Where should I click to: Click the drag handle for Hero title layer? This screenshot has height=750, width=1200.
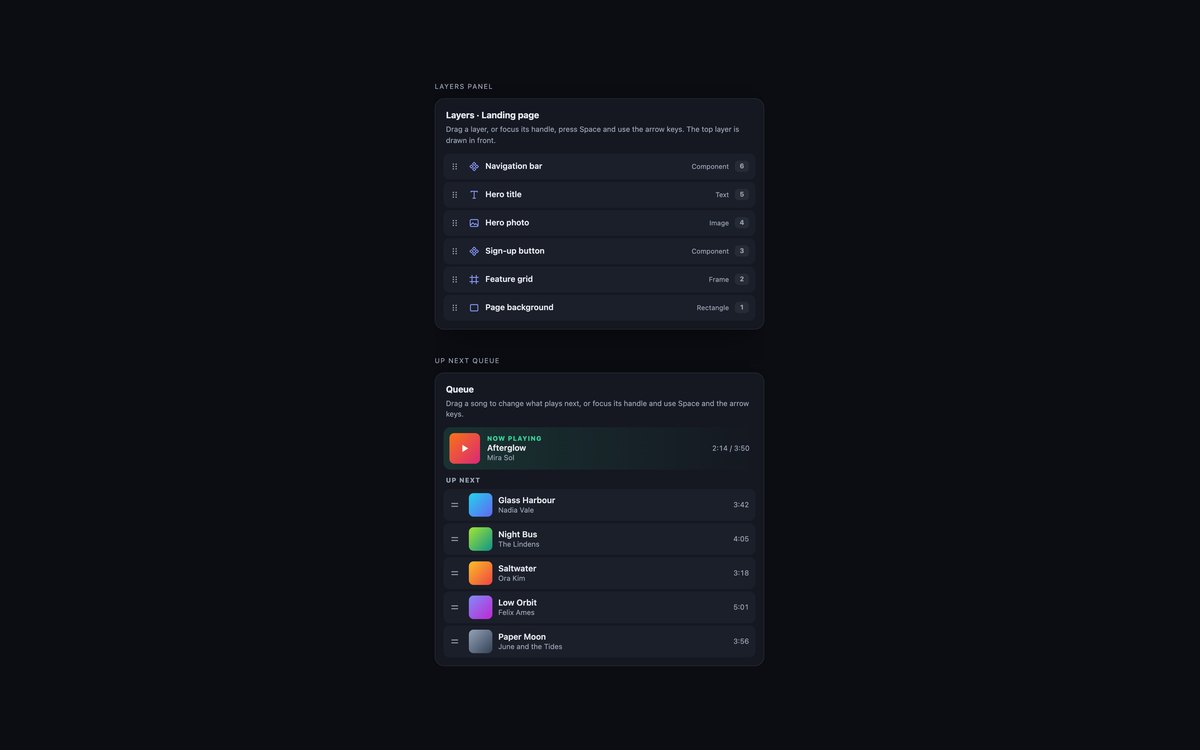click(x=455, y=195)
